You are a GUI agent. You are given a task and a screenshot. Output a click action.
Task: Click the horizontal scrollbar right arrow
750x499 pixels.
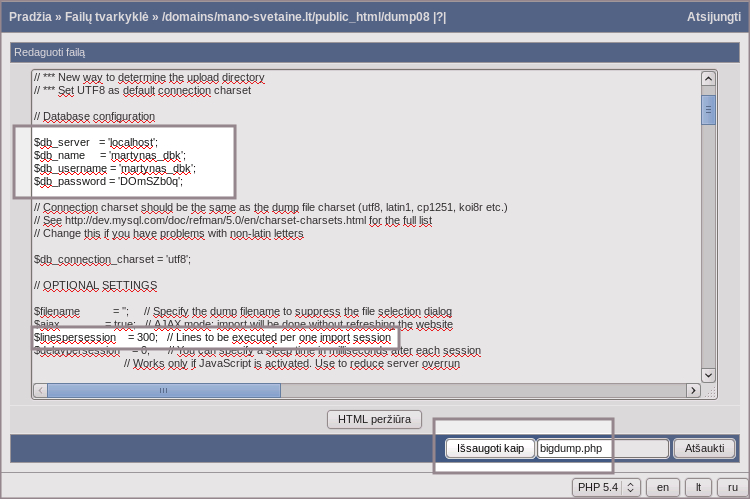(x=692, y=391)
